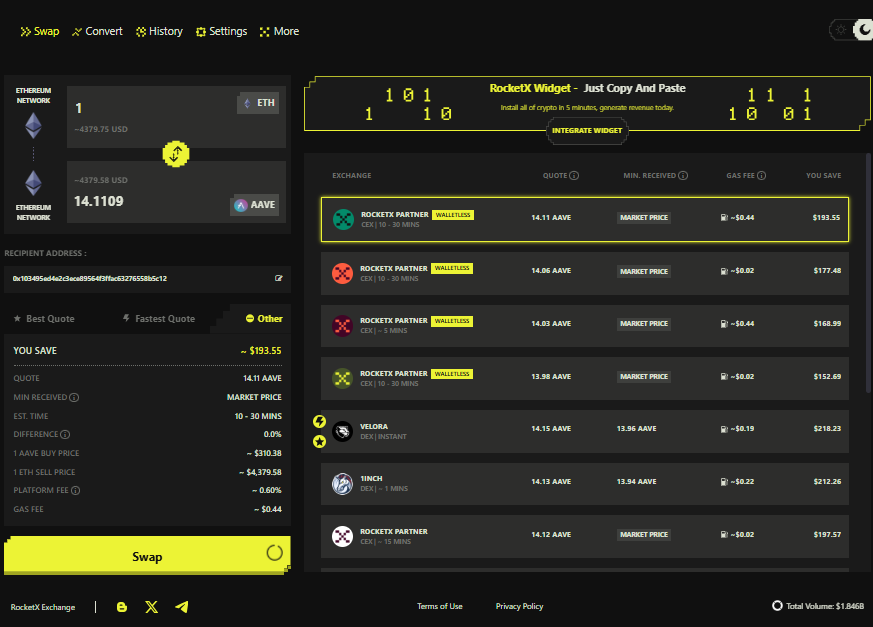The image size is (873, 627).
Task: Click the refresh spinner on the Swap button
Action: (x=274, y=553)
